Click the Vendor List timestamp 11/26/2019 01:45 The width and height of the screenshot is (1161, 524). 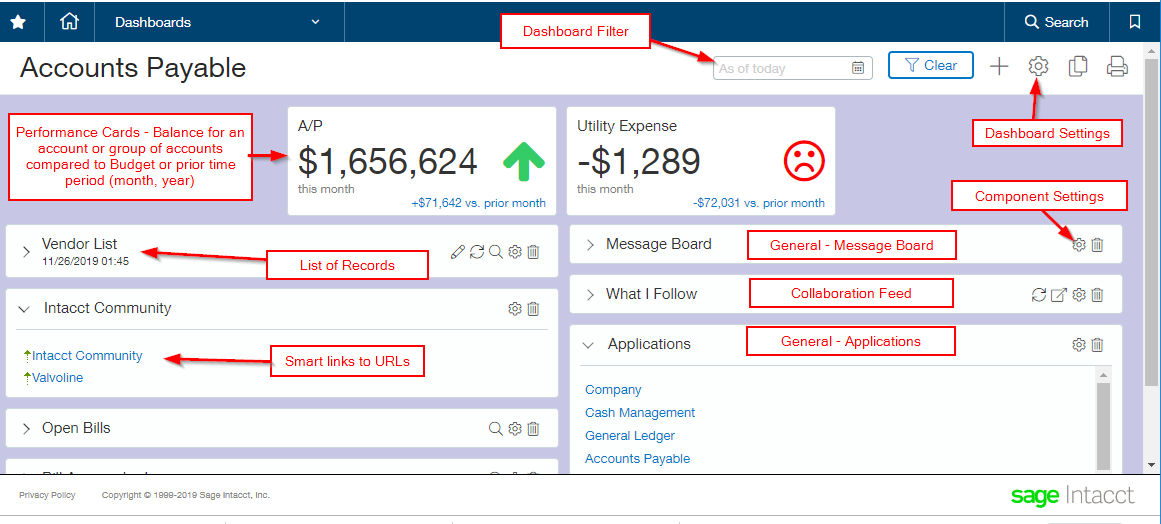(x=86, y=261)
